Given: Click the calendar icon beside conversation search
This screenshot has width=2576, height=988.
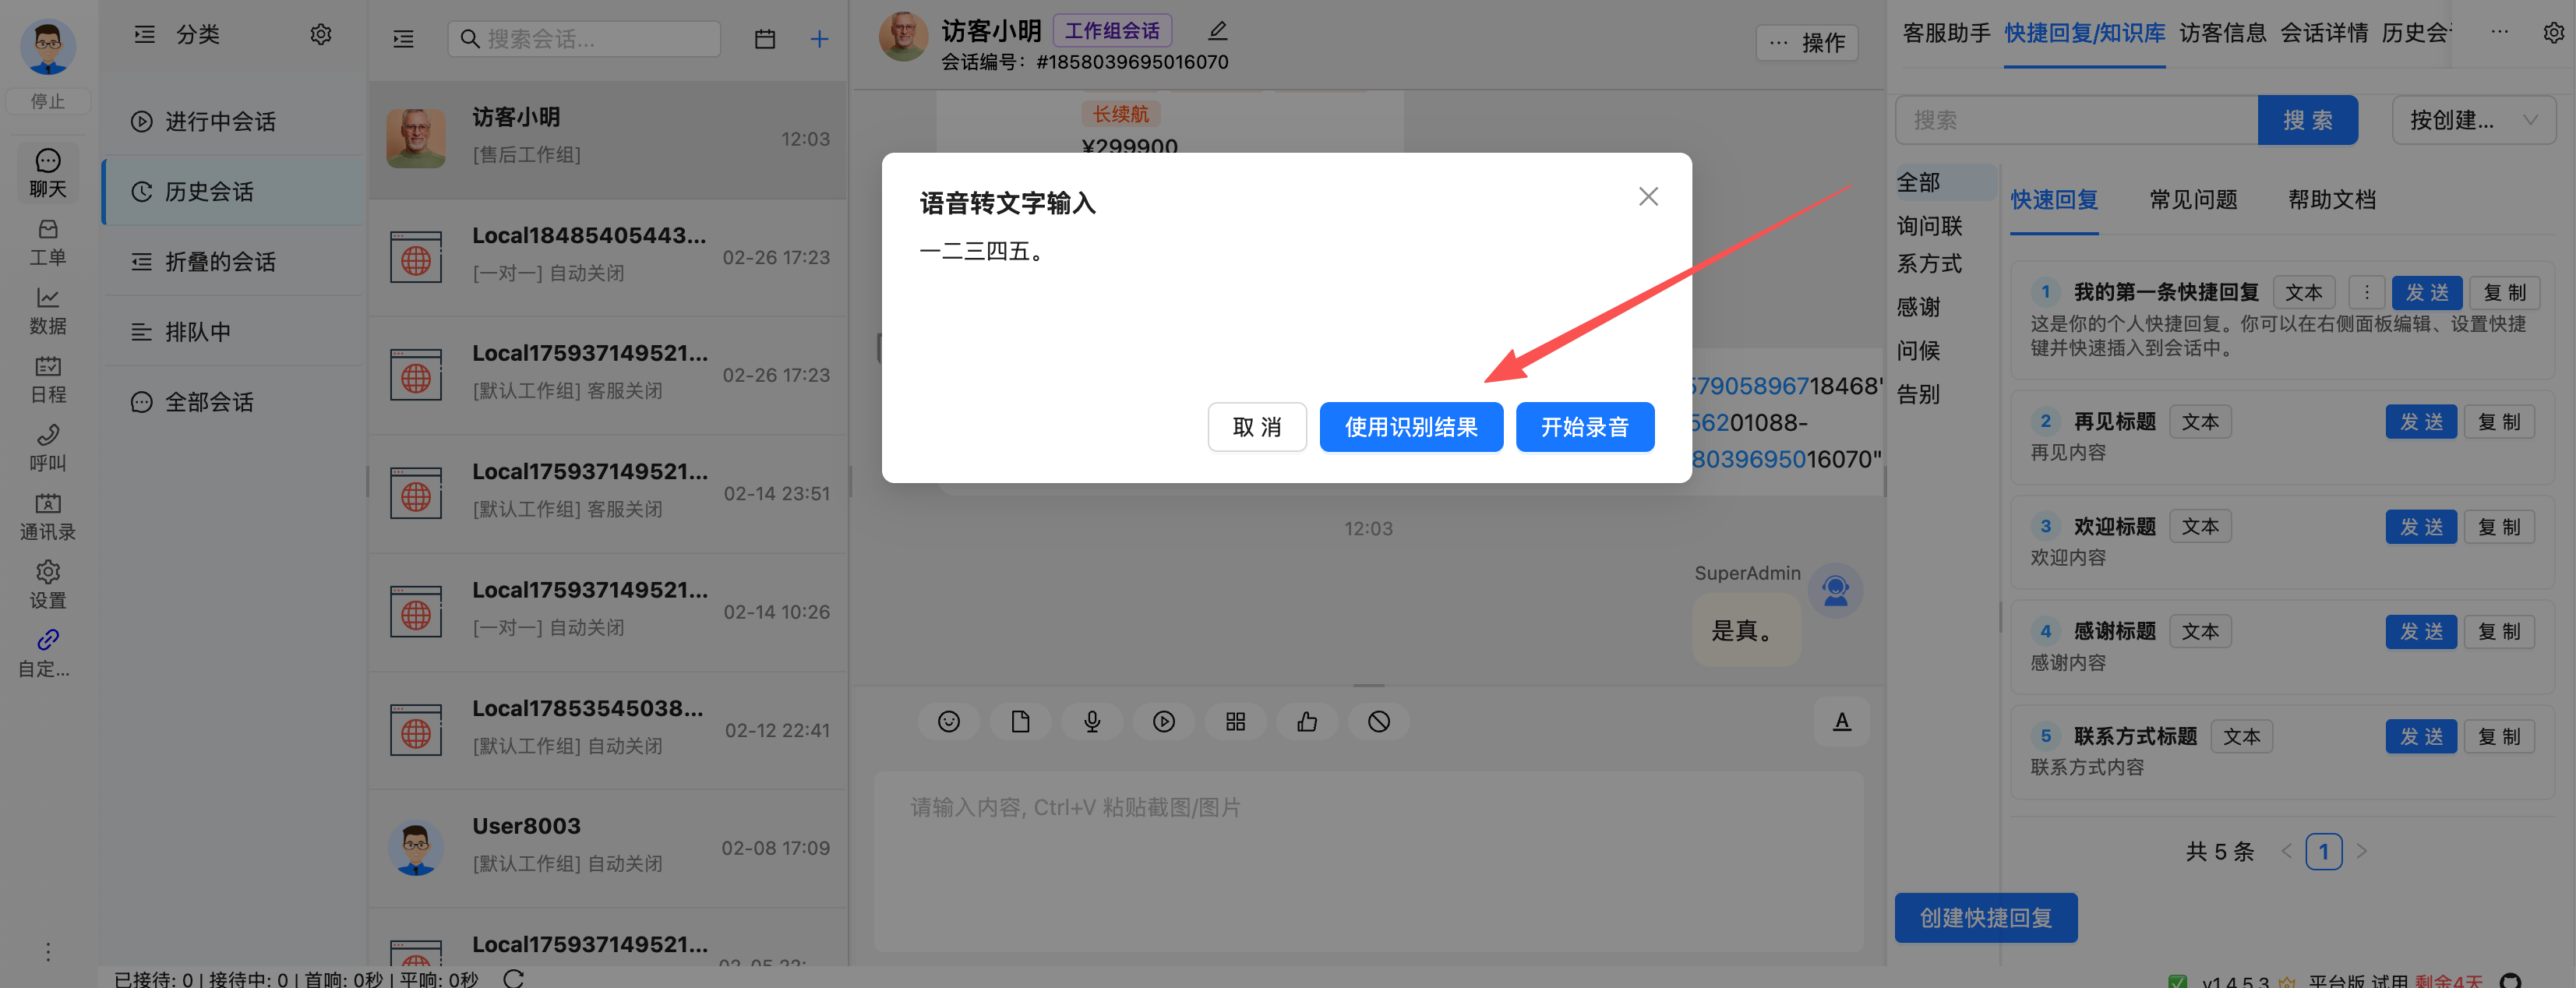Looking at the screenshot, I should [x=765, y=39].
